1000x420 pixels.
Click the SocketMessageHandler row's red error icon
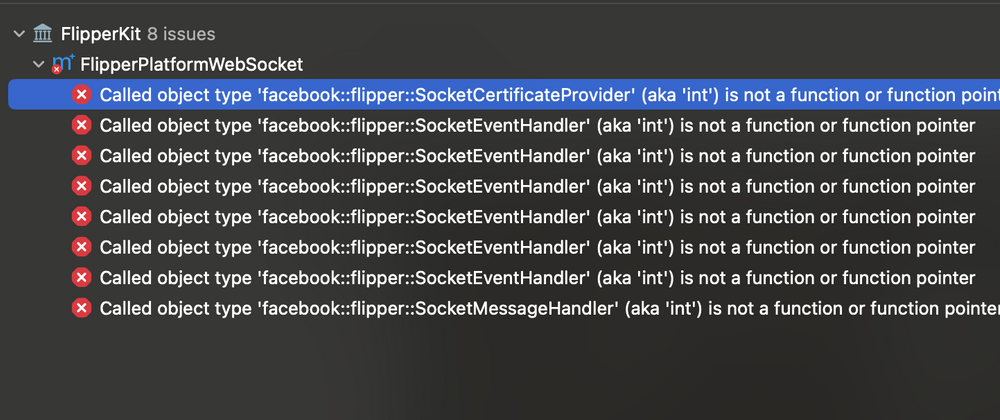[82, 308]
